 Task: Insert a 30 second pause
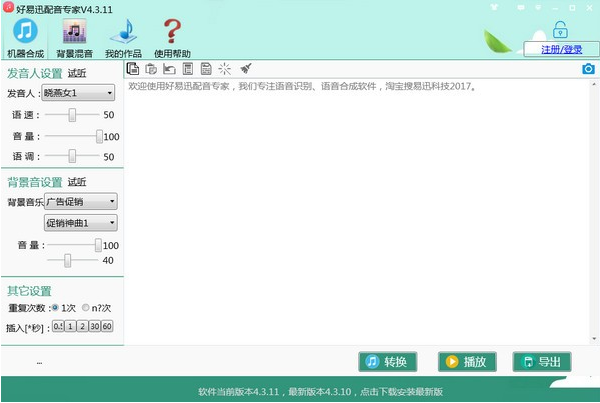pyautogui.click(x=95, y=326)
